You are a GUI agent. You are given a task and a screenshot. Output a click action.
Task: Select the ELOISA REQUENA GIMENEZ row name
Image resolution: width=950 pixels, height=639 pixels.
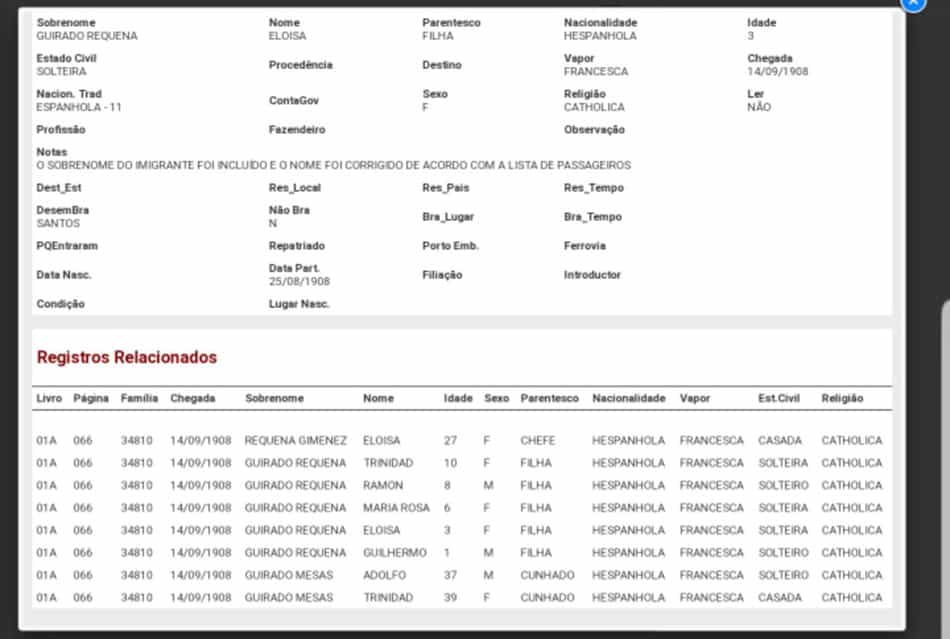pyautogui.click(x=381, y=440)
